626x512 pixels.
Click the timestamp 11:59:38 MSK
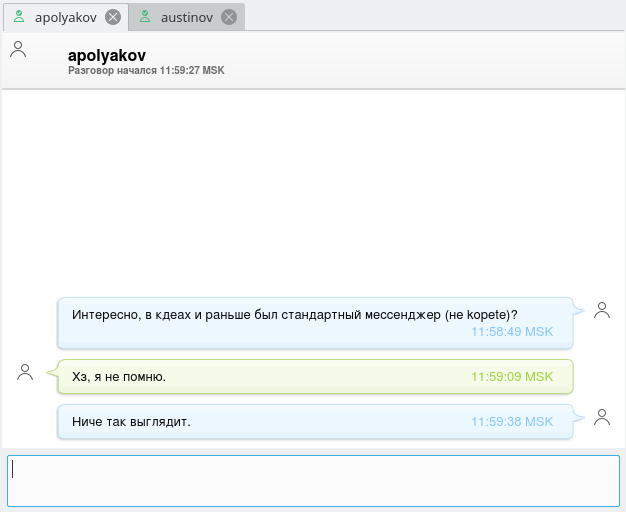pyautogui.click(x=512, y=422)
